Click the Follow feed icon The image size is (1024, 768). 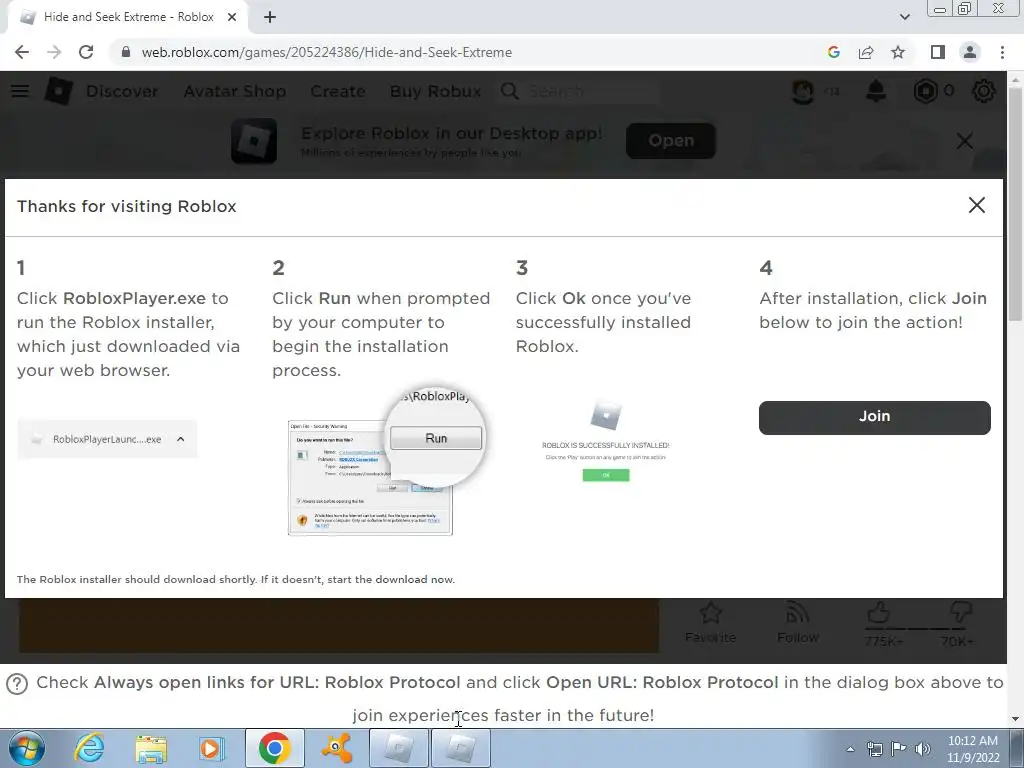(x=797, y=613)
